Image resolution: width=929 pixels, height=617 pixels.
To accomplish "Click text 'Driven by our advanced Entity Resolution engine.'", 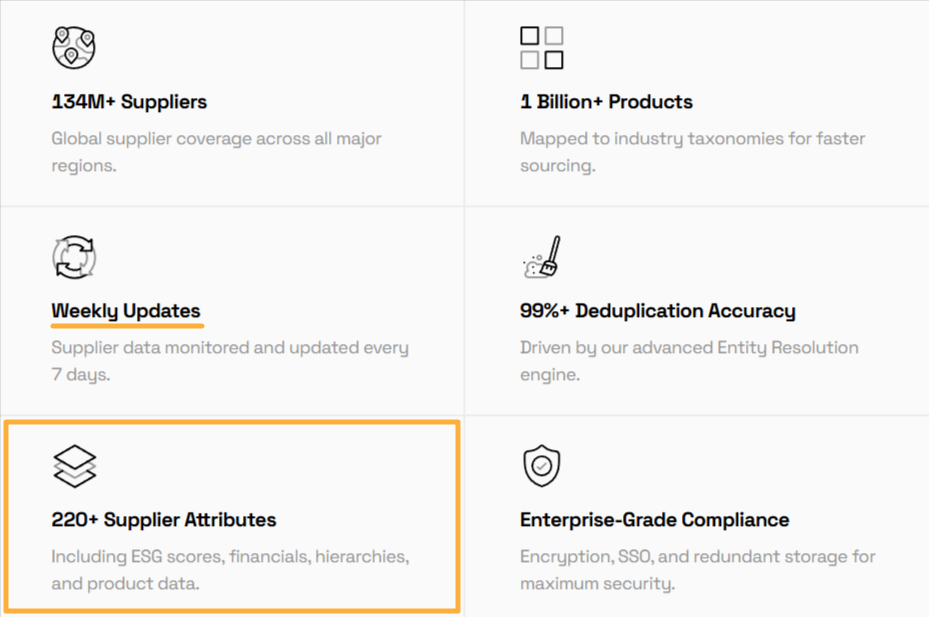I will pyautogui.click(x=689, y=361).
